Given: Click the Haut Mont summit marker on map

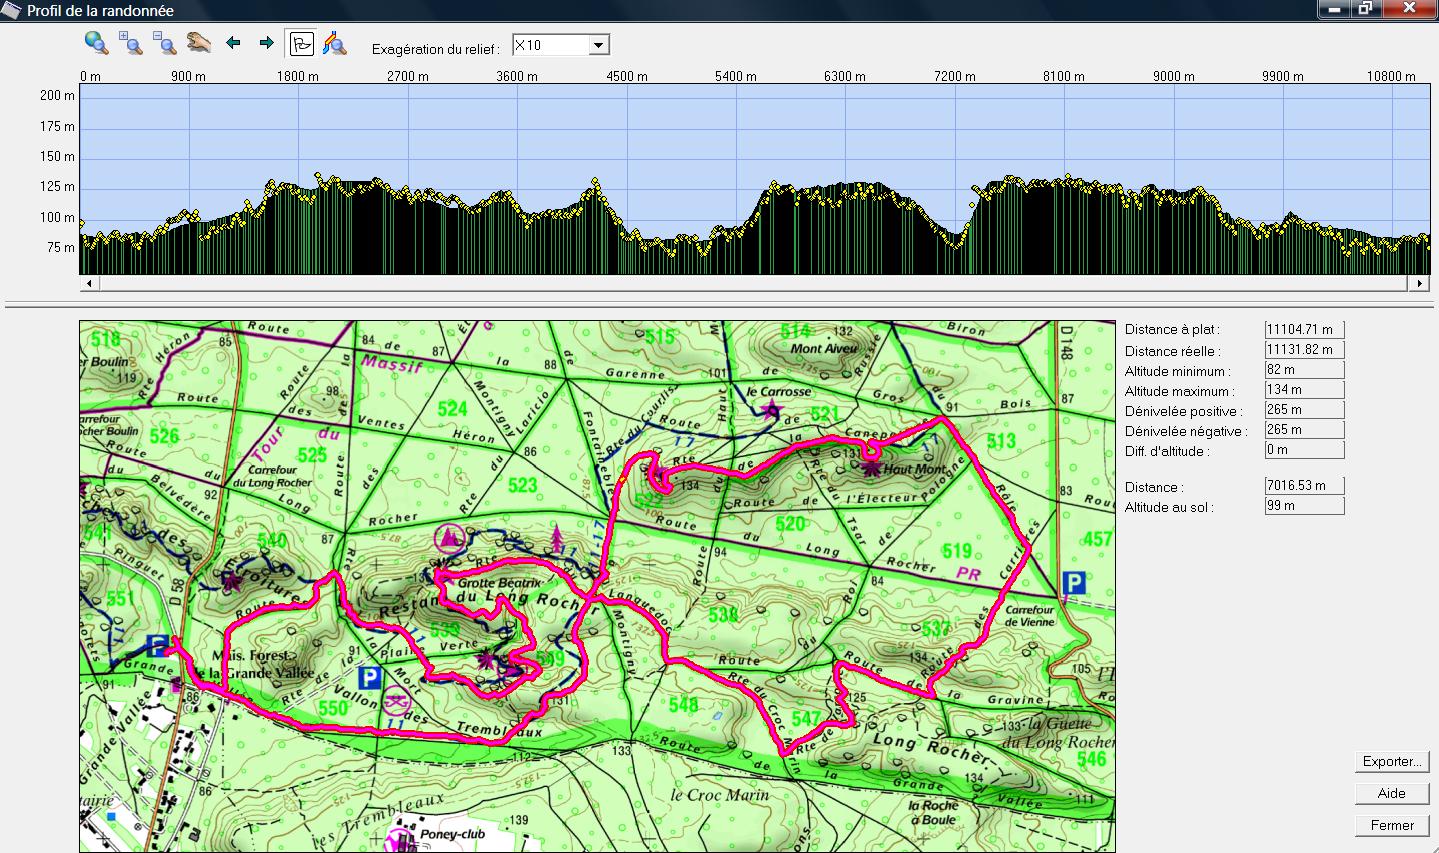Looking at the screenshot, I should click(872, 467).
